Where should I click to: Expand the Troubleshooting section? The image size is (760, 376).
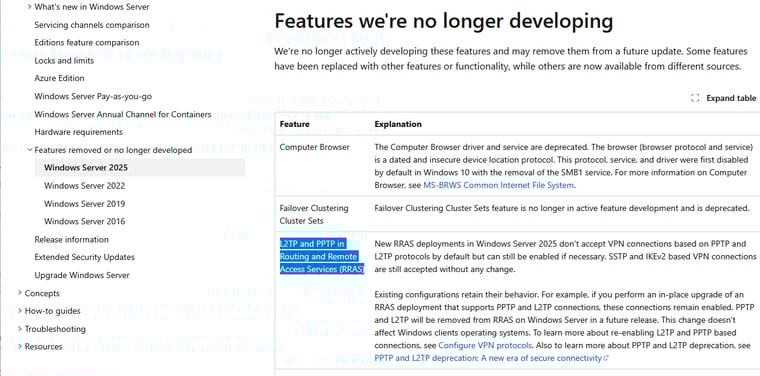20,329
